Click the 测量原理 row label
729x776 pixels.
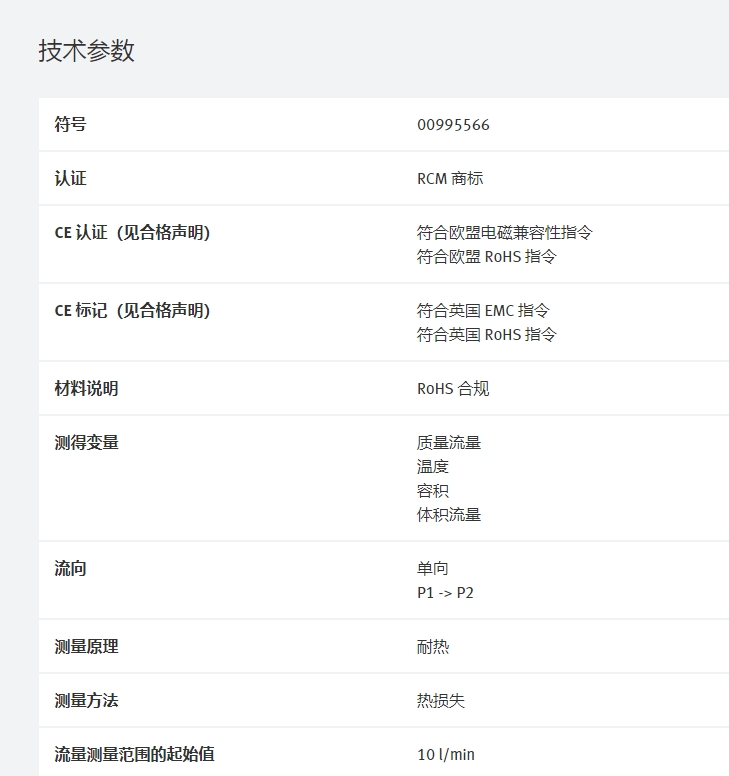click(86, 646)
